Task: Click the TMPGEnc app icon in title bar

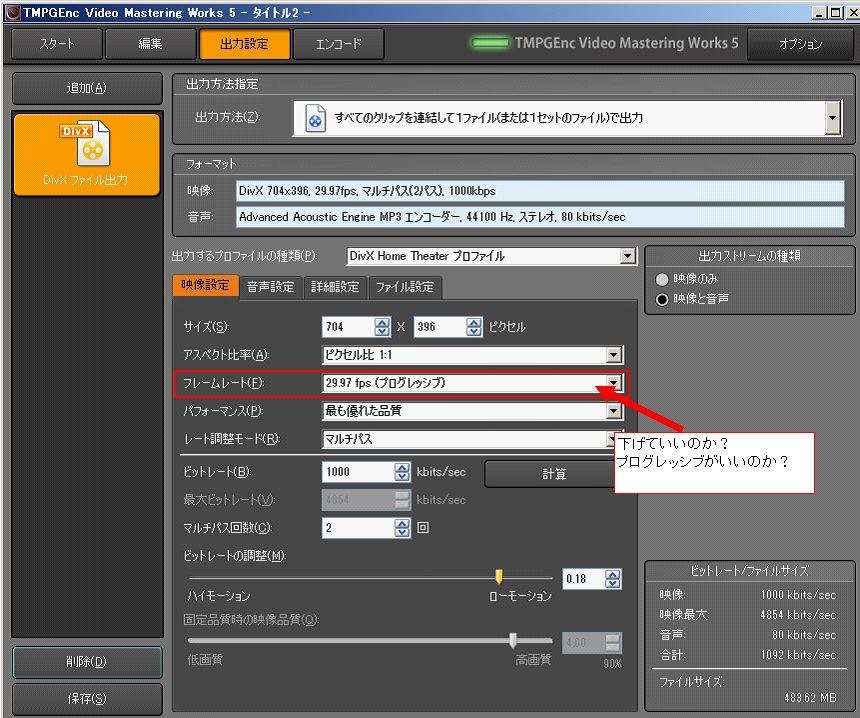Action: (12, 12)
